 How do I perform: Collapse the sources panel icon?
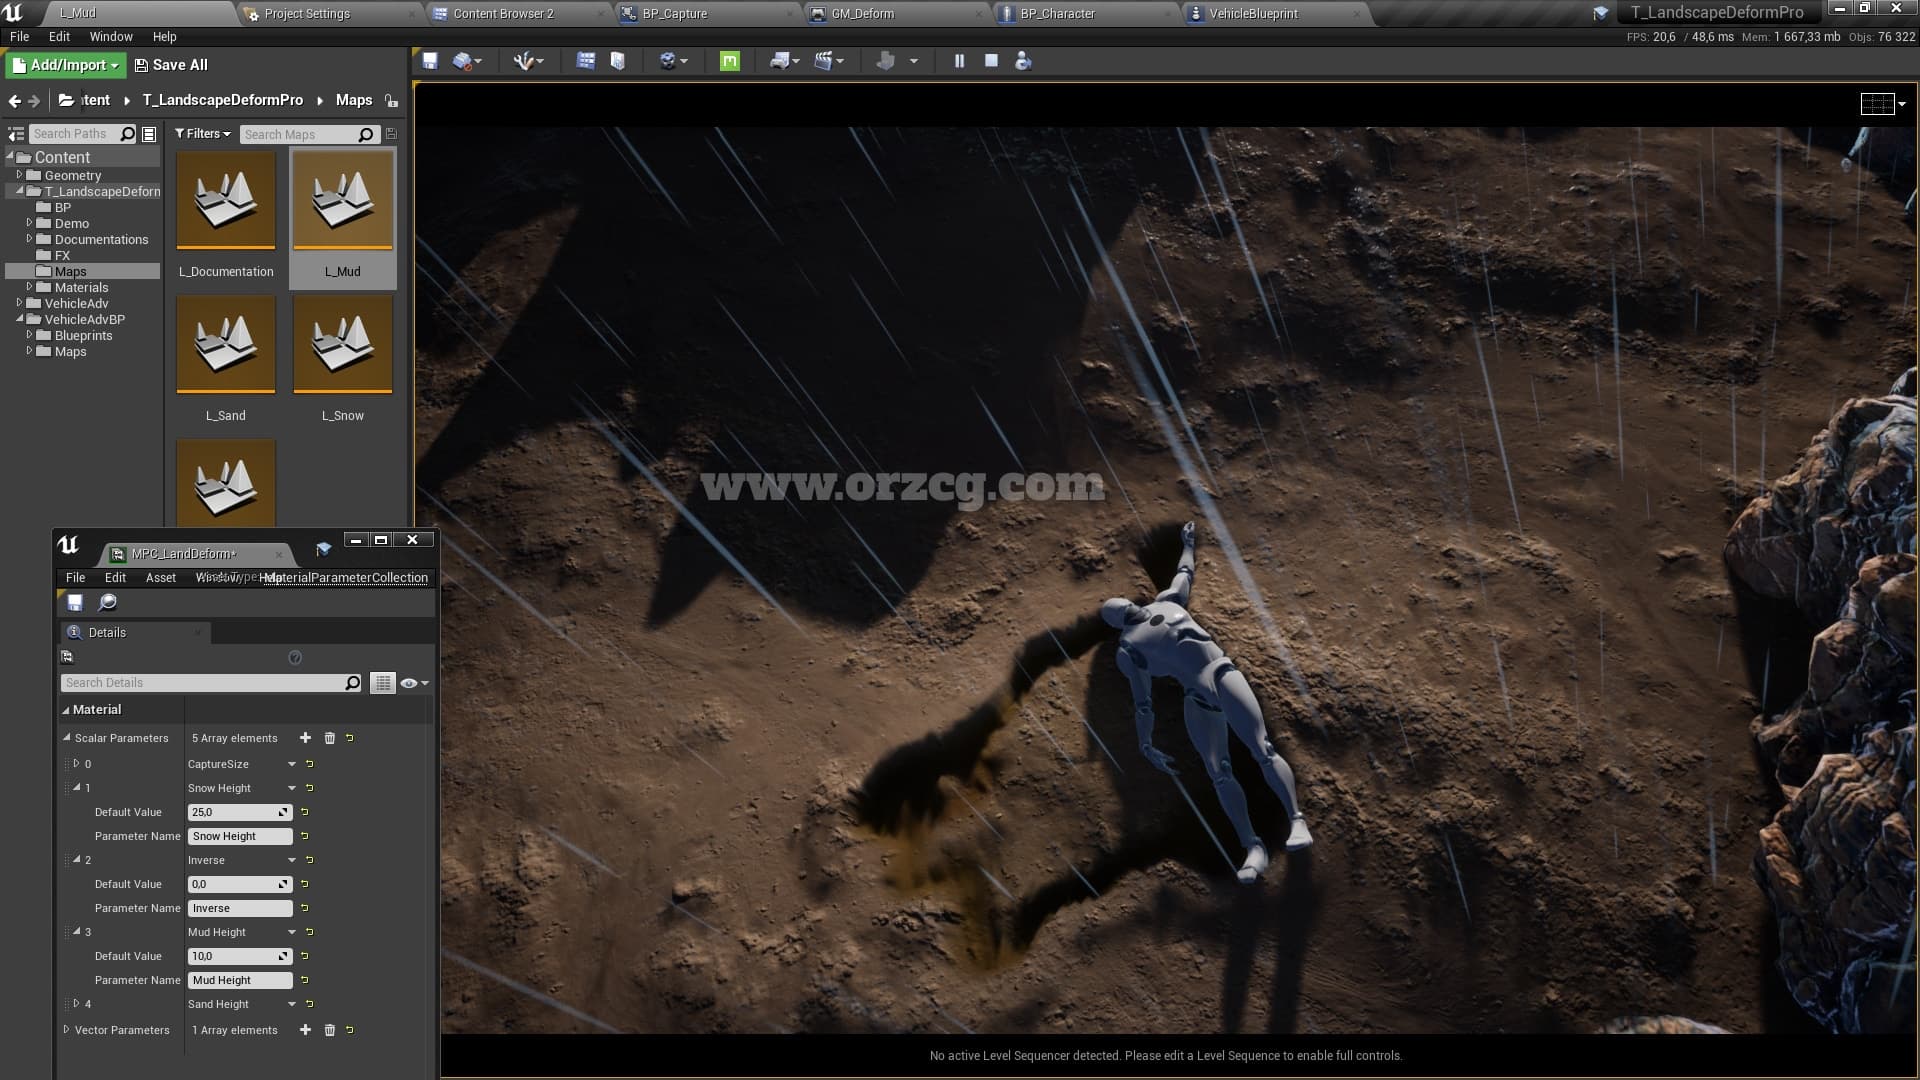16,134
